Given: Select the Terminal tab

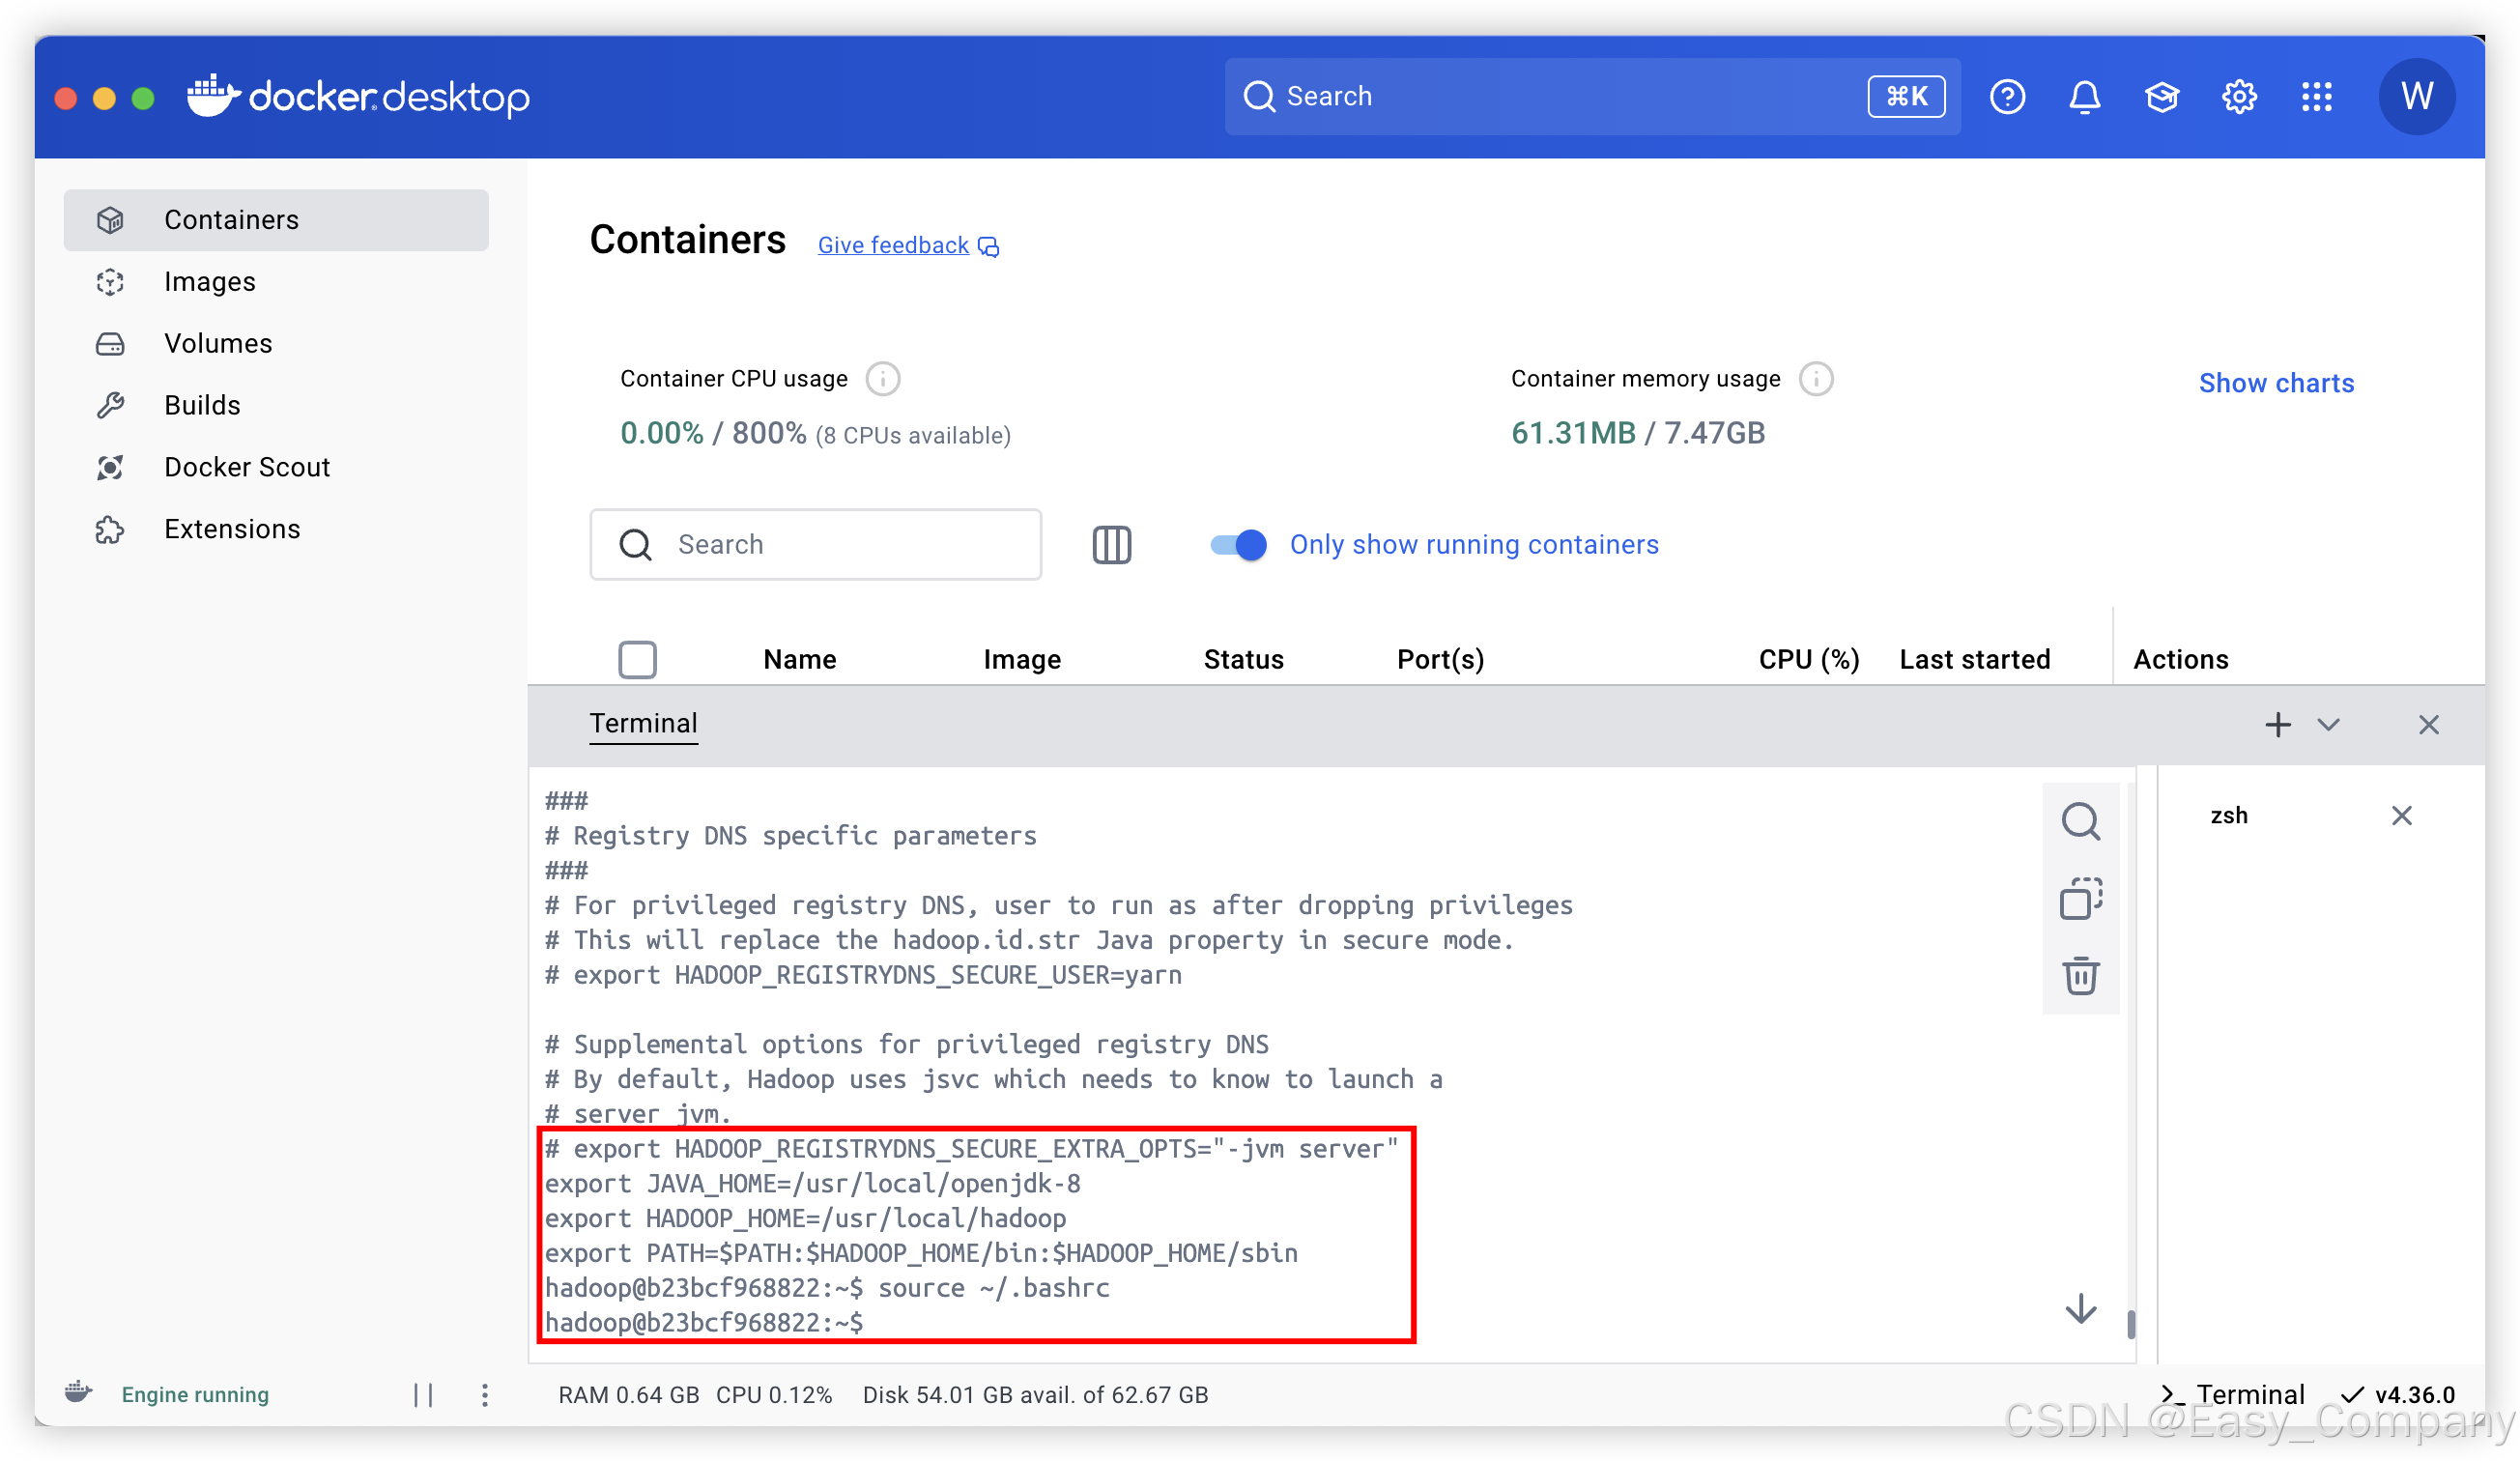Looking at the screenshot, I should pos(643,723).
